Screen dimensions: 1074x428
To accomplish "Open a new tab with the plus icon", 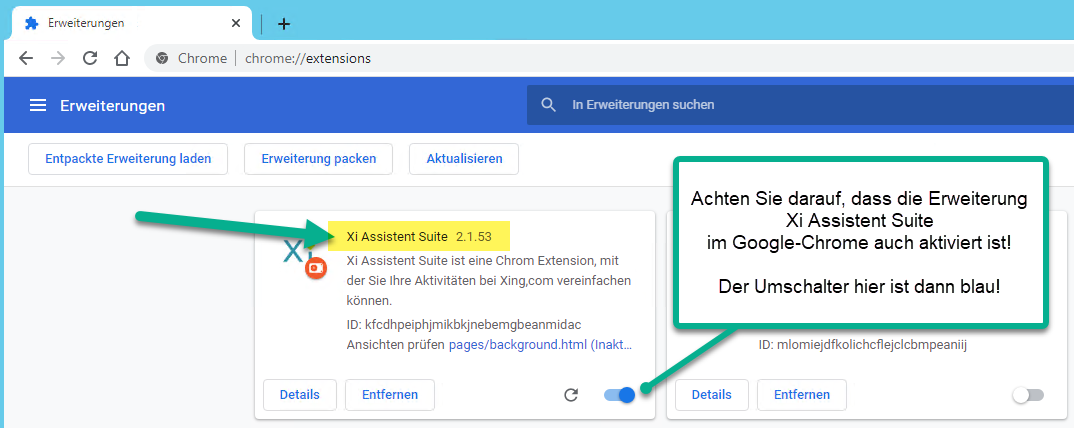I will 284,24.
